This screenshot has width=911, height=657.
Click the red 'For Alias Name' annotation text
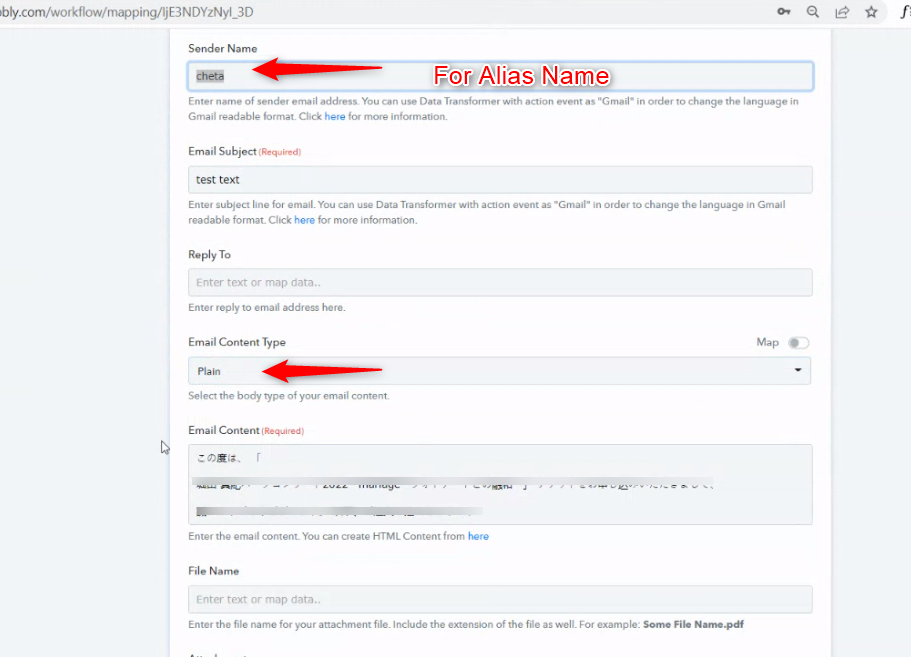(521, 76)
